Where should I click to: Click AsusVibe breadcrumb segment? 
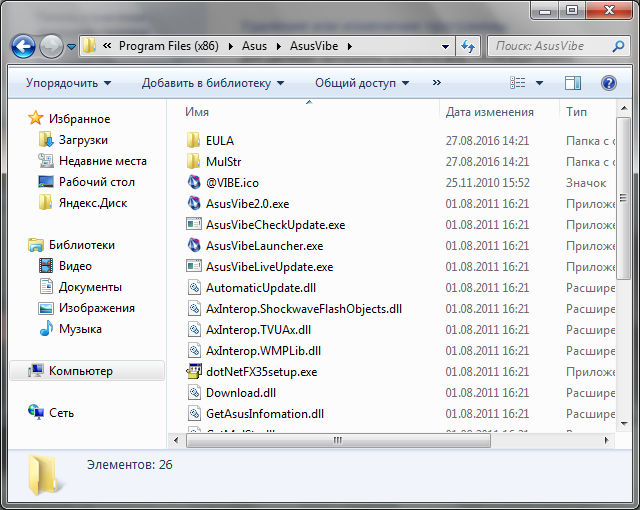314,46
